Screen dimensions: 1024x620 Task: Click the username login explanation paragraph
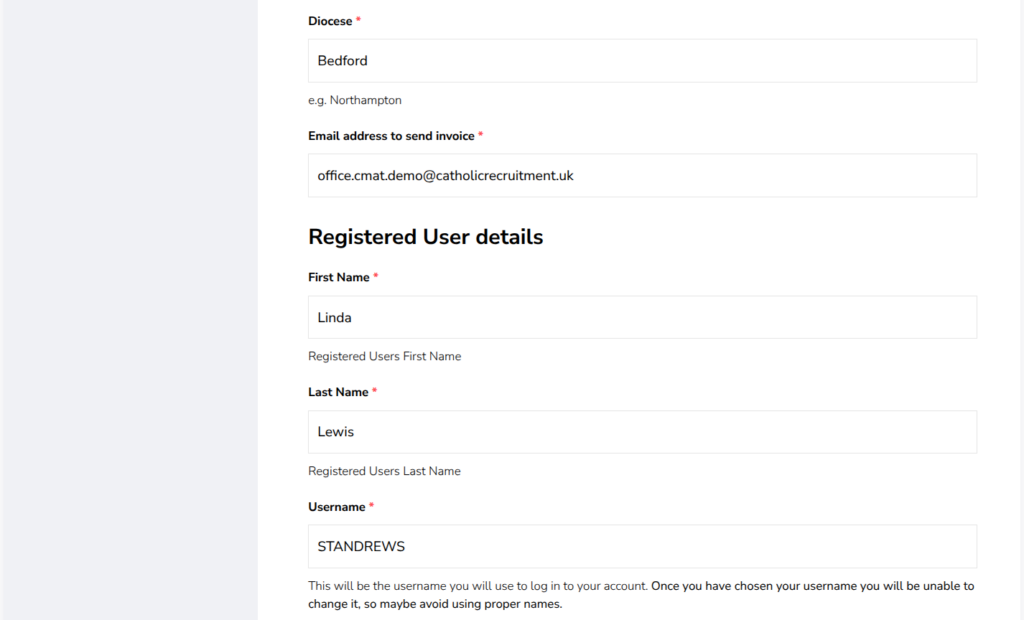(x=640, y=595)
